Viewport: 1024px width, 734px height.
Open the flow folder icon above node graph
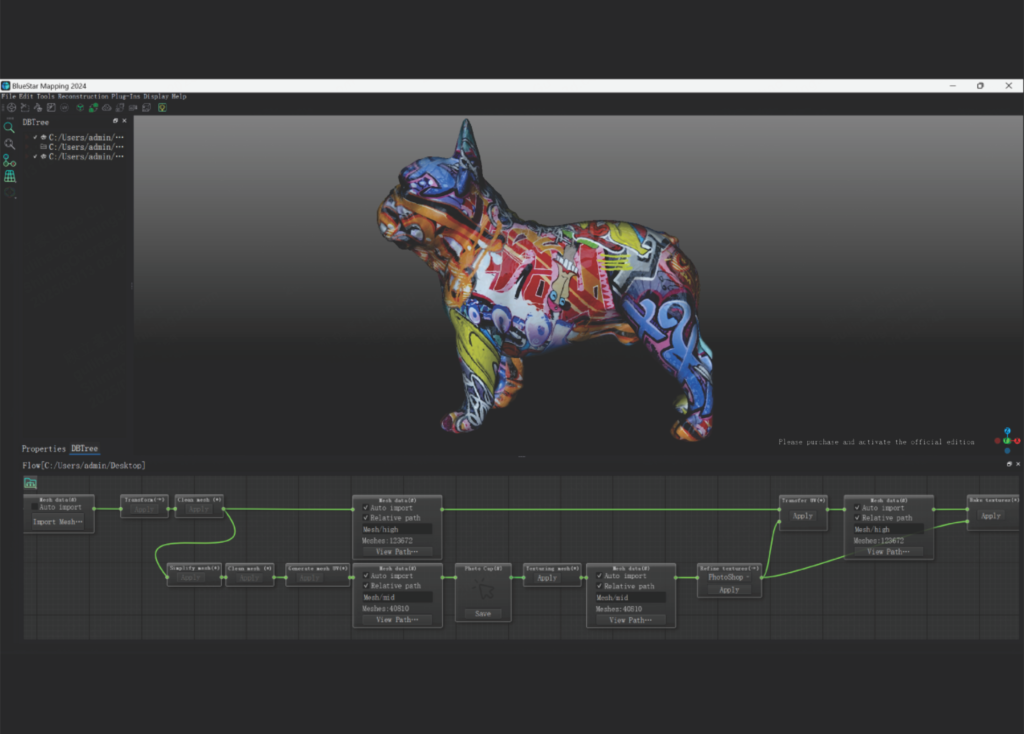[x=30, y=483]
